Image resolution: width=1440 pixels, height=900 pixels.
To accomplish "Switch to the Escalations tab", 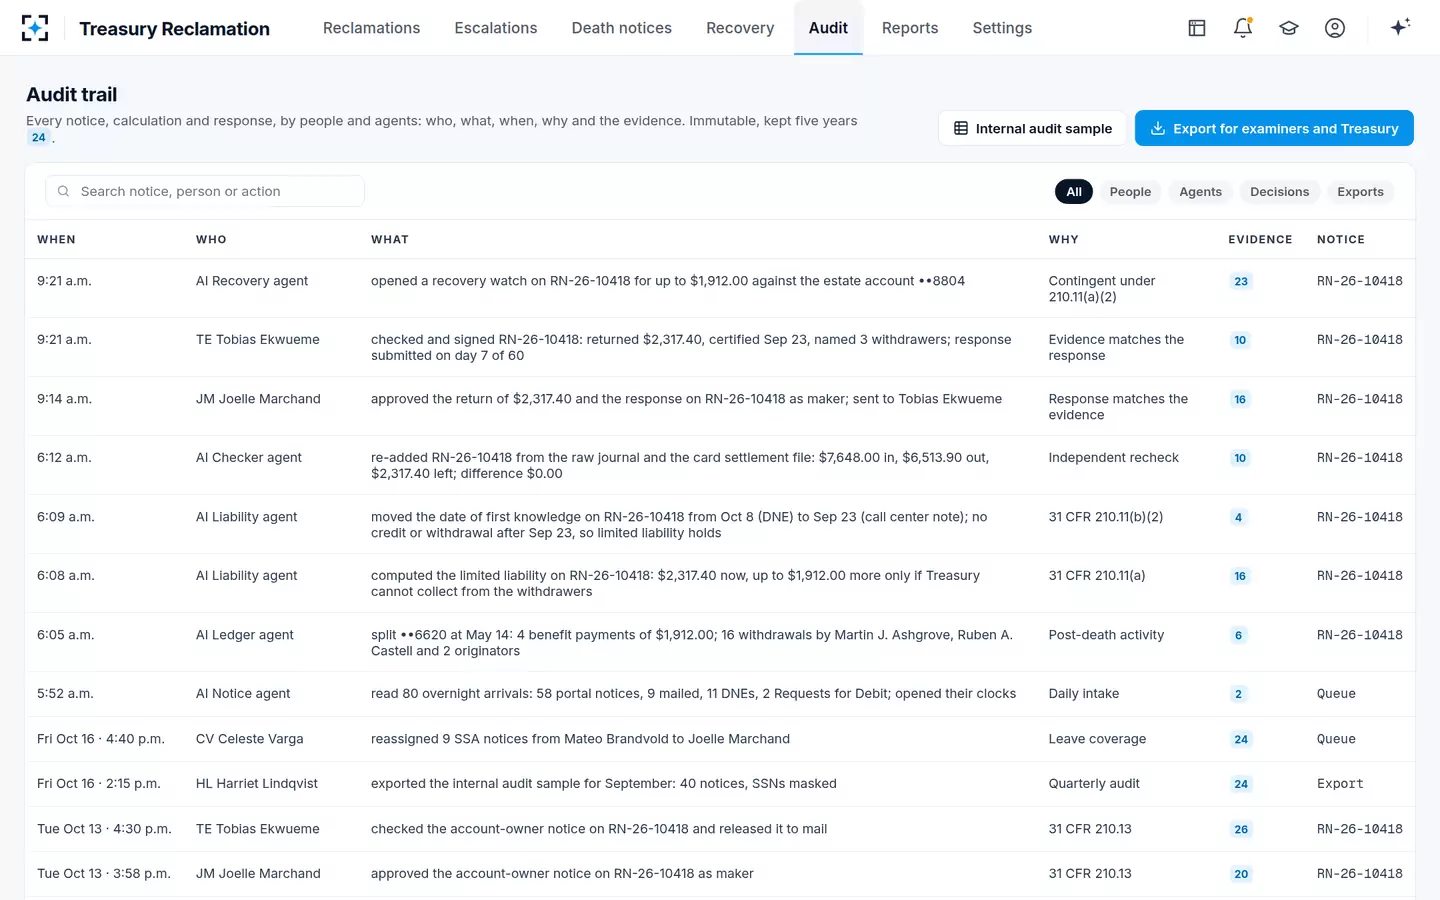I will 496,28.
